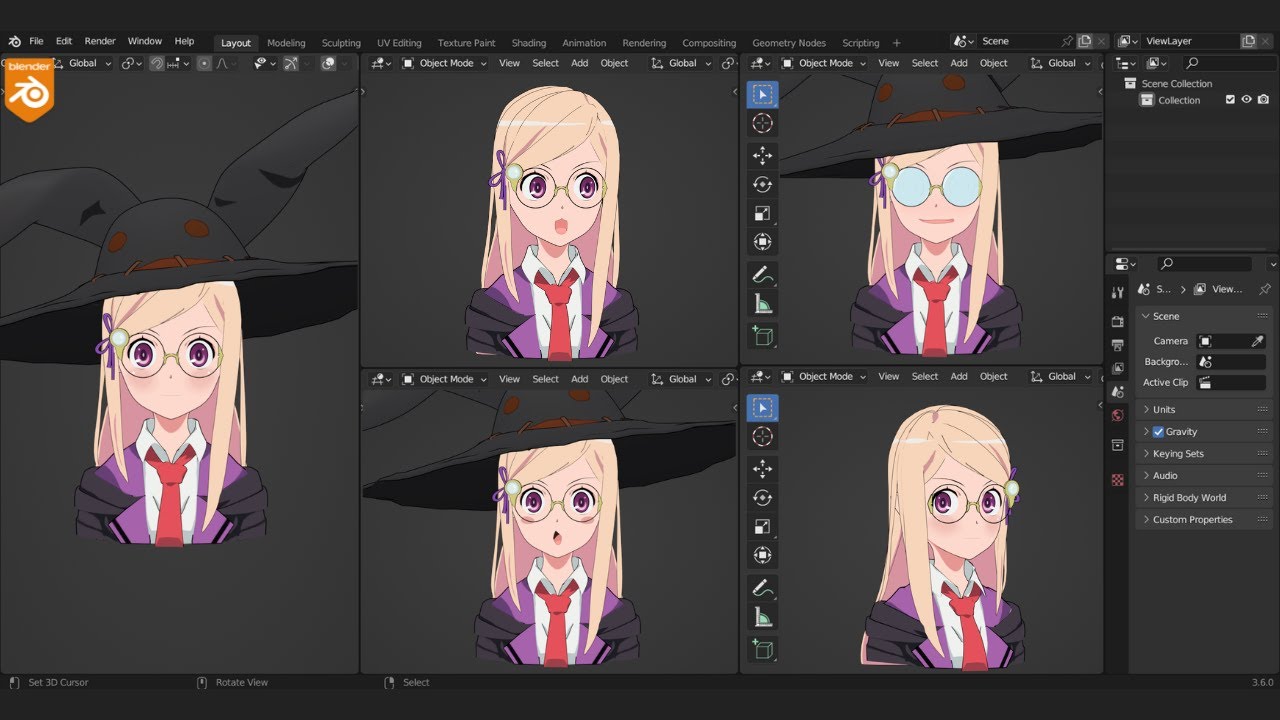Open the View Layer properties tab

tap(1118, 368)
